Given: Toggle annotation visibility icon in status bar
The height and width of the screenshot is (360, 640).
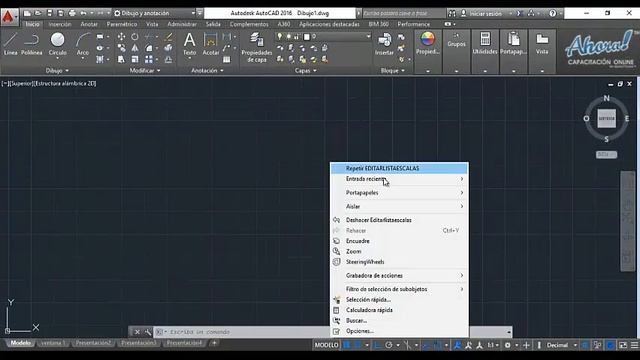Looking at the screenshot, I should (x=469, y=345).
